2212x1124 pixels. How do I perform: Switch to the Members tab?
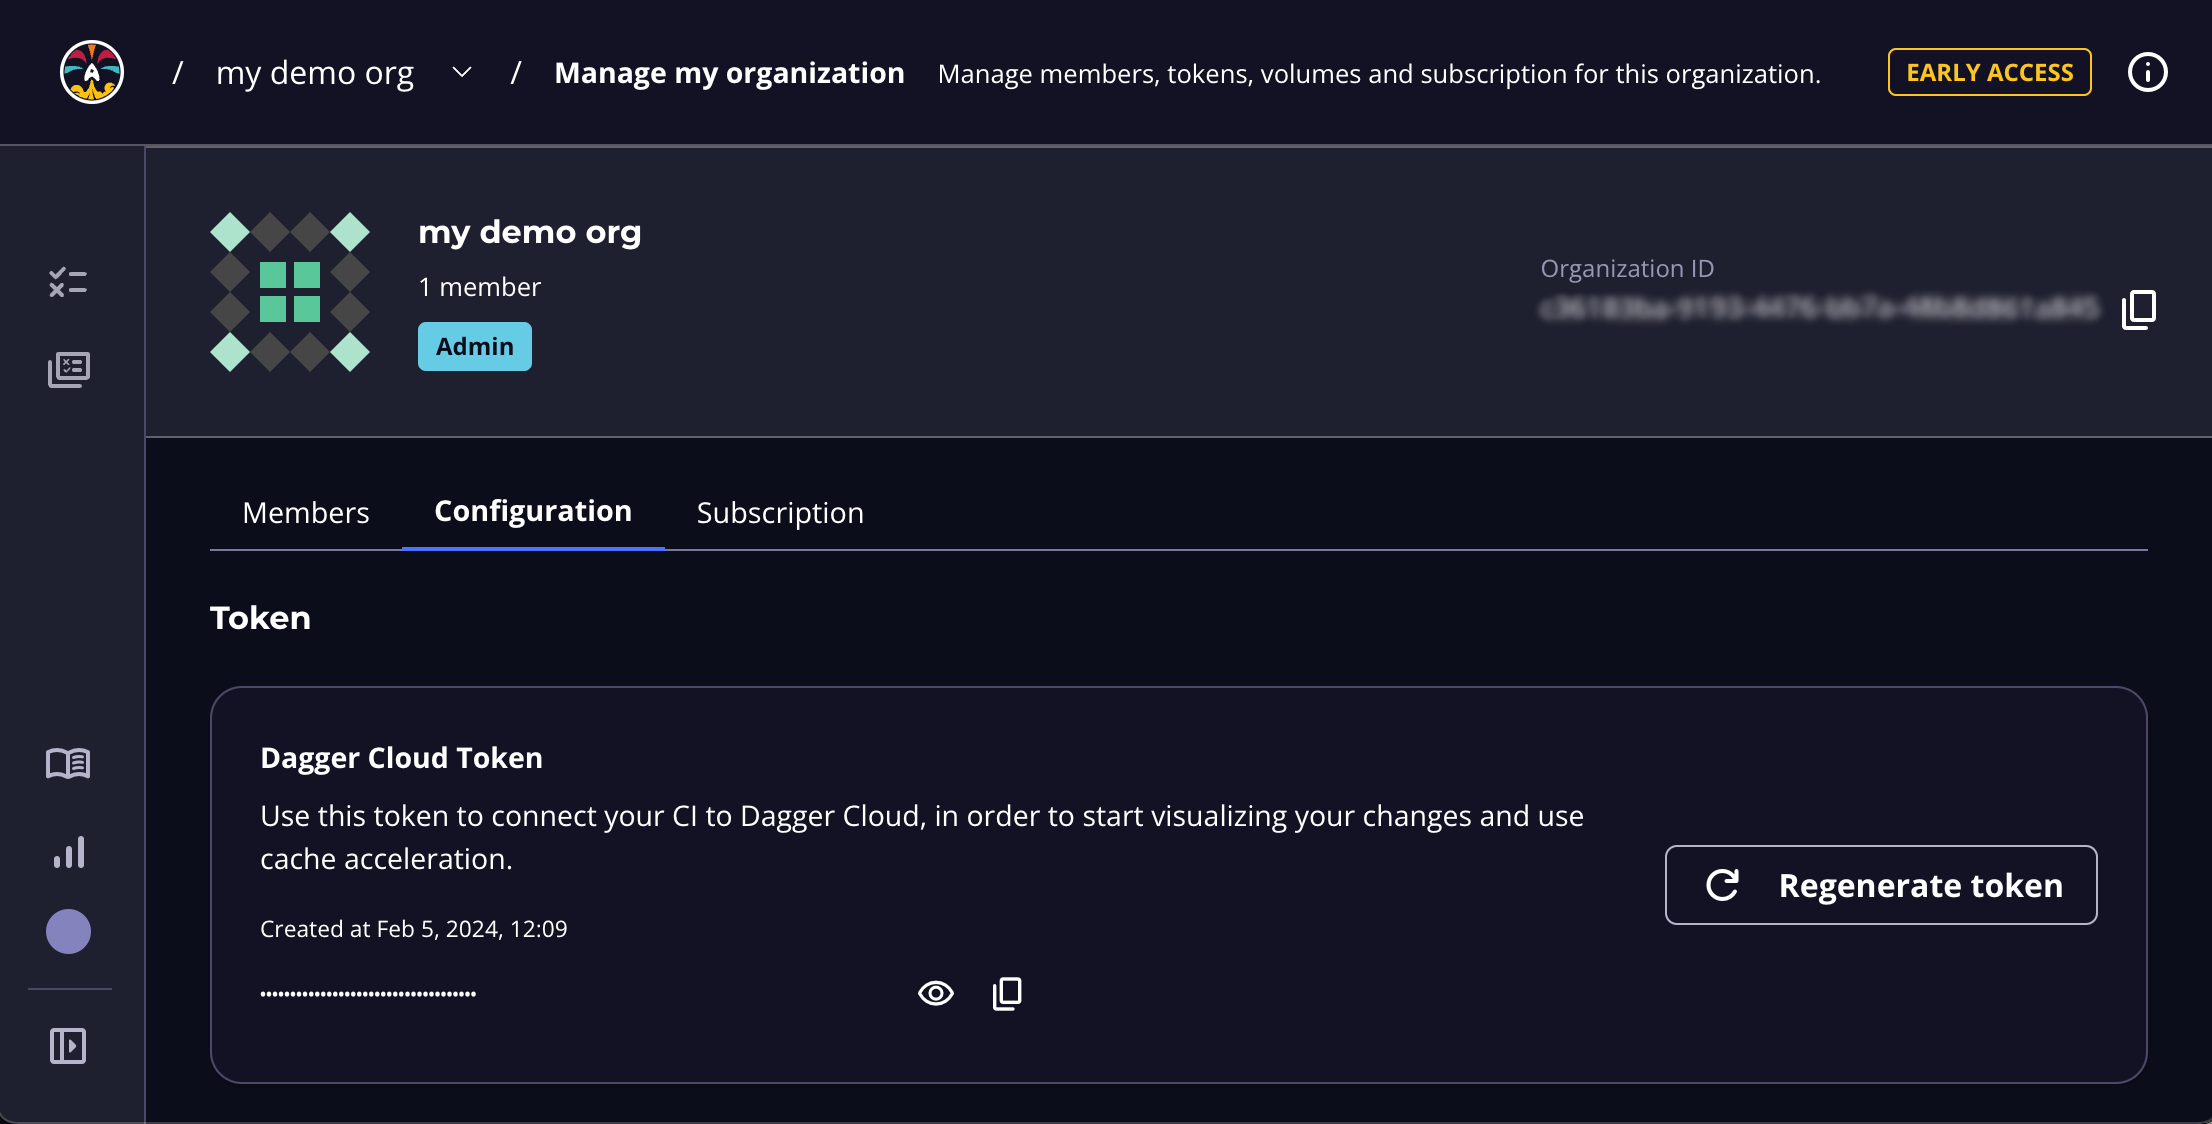coord(305,510)
